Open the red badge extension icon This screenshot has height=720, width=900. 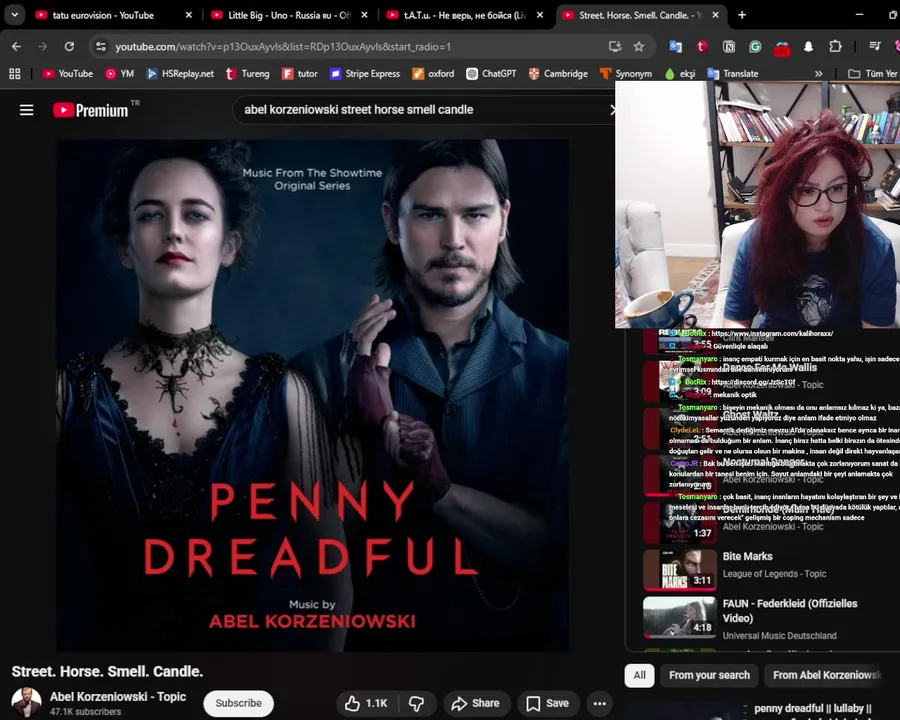(782, 48)
